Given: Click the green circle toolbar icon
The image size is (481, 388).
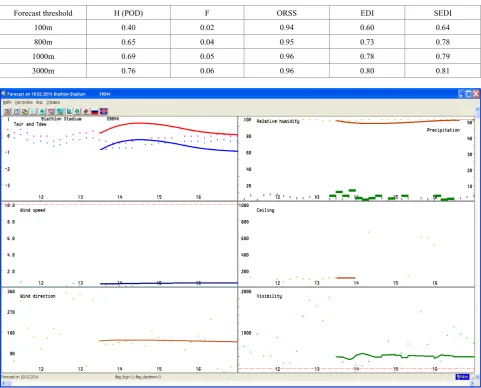Looking at the screenshot, I should pyautogui.click(x=77, y=111).
